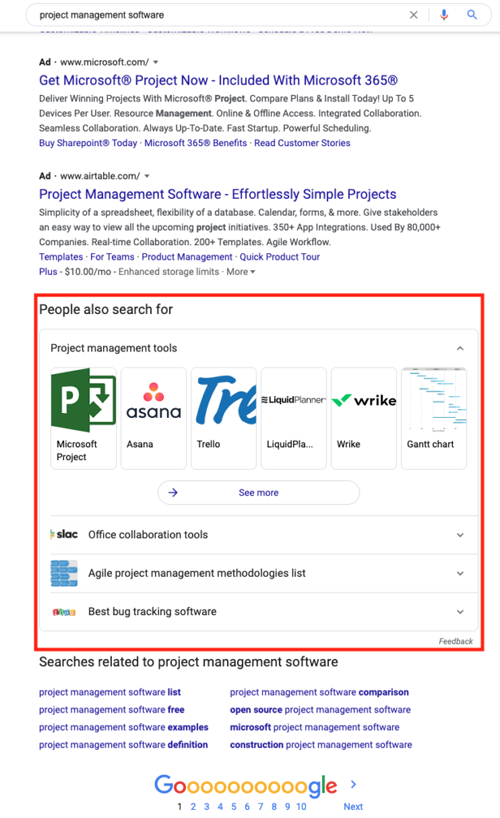Select the LiquidPlanner logo card
Screen dimensions: 500x818
click(294, 418)
